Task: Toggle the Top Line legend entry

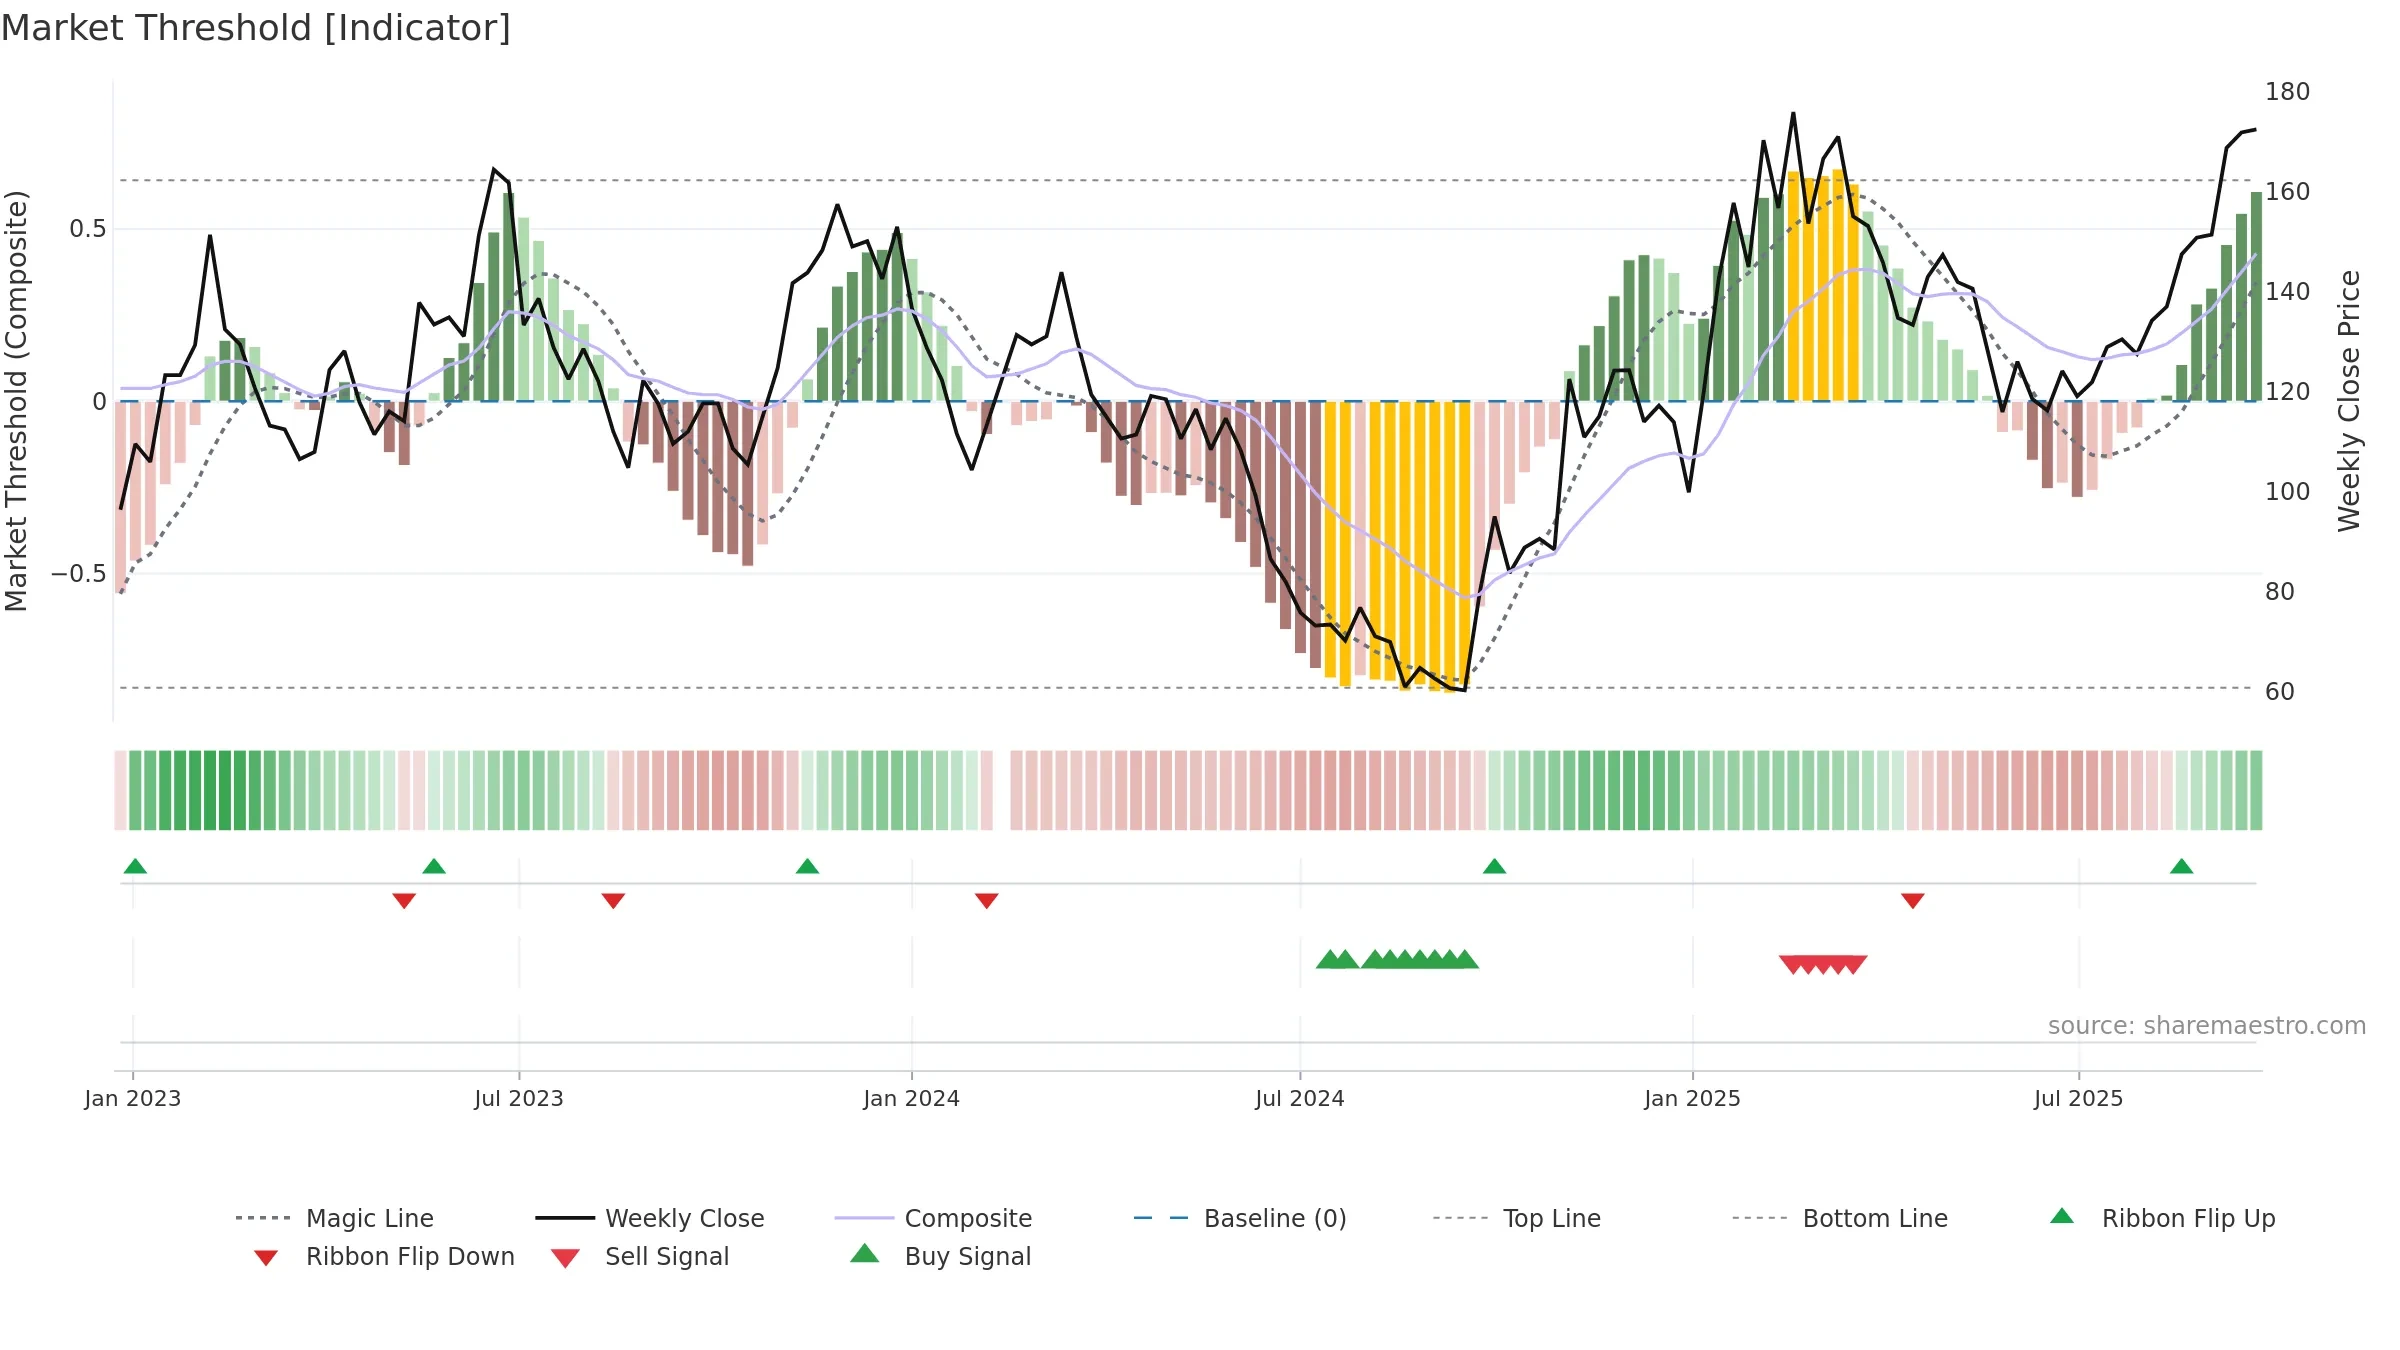Action: click(x=1516, y=1218)
